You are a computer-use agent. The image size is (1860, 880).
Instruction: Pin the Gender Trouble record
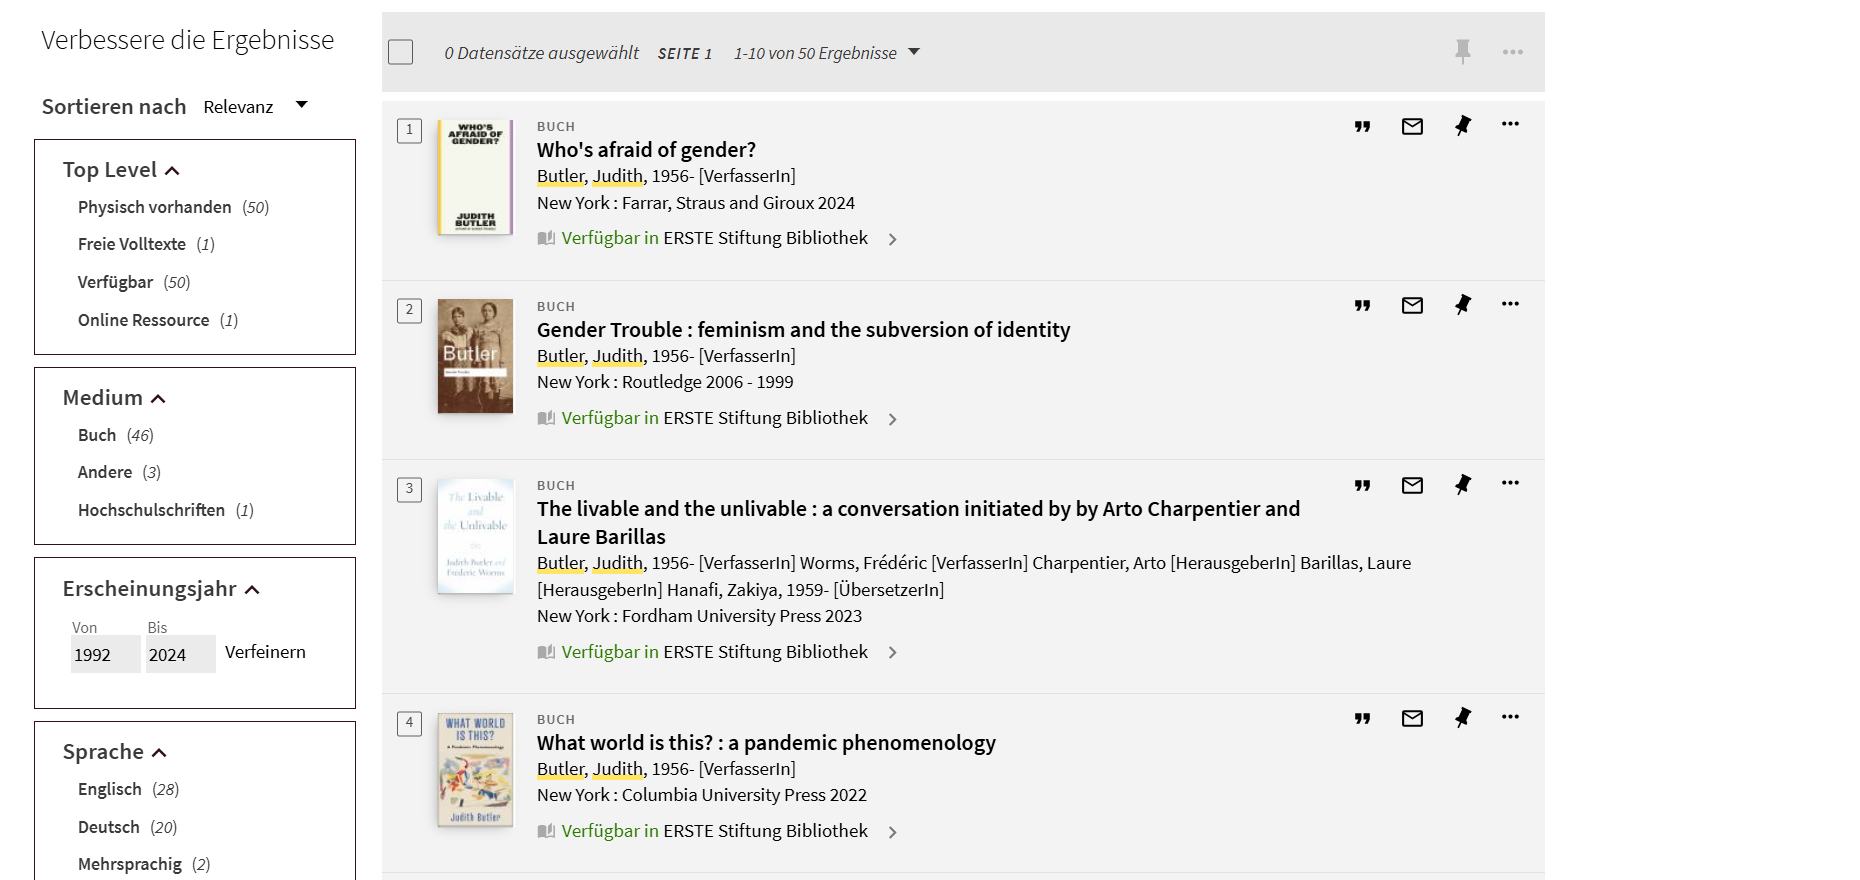coord(1463,304)
